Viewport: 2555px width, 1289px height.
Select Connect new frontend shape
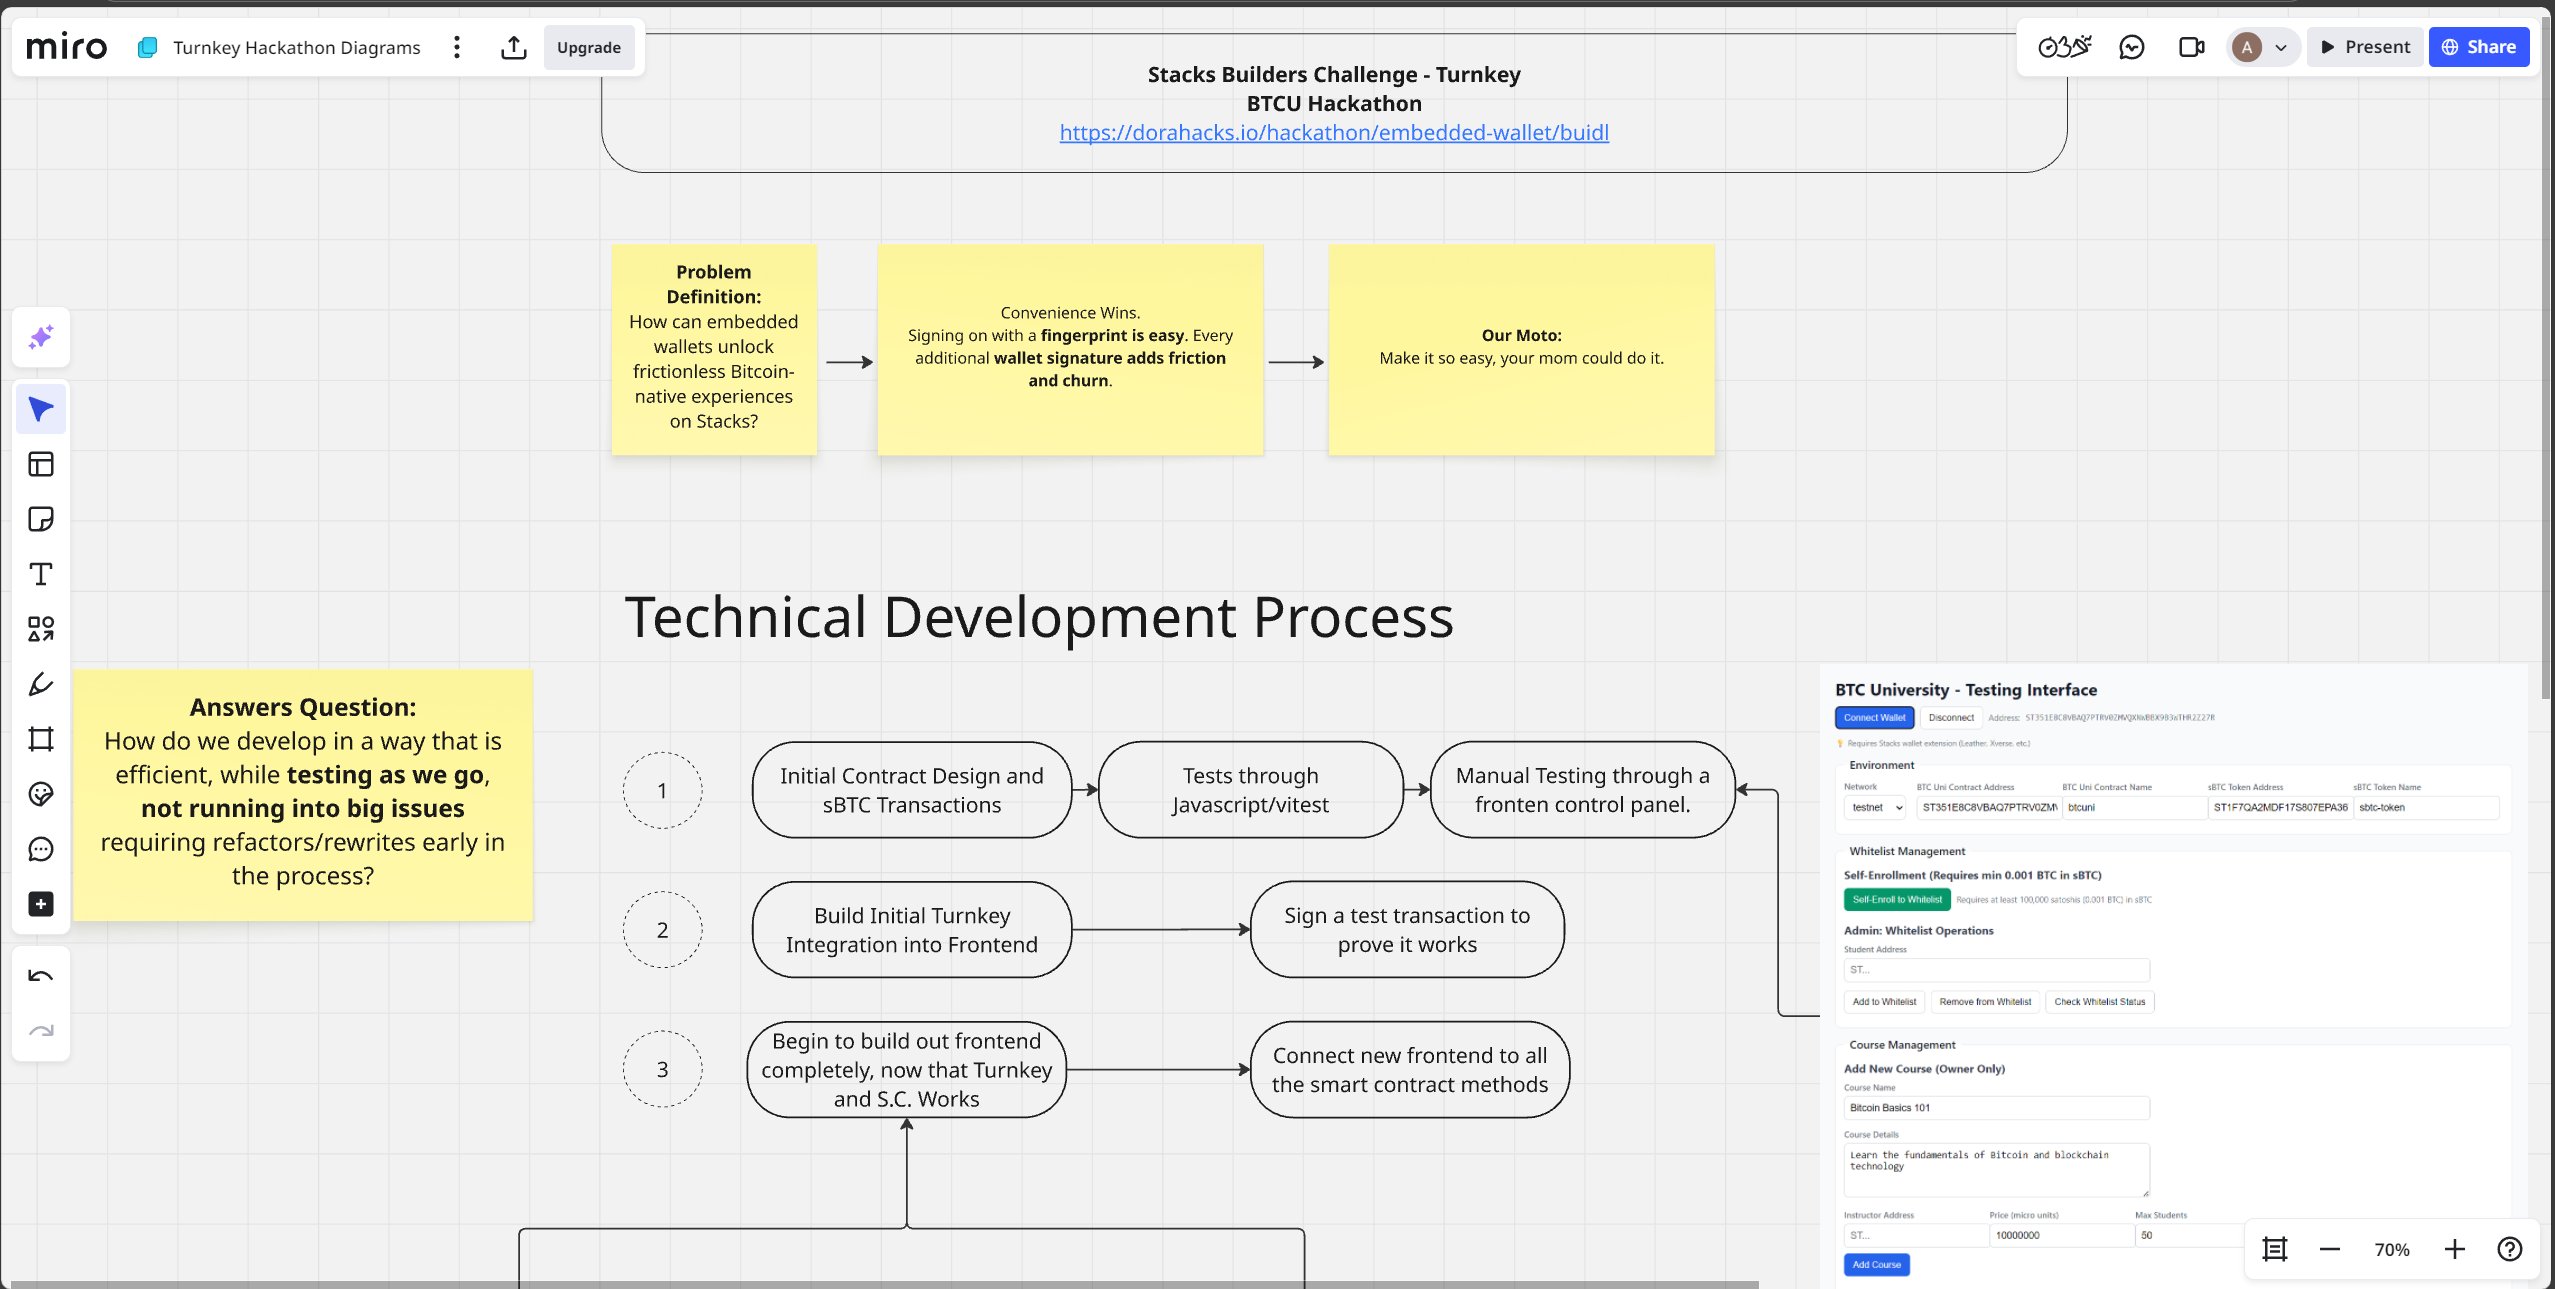coord(1410,1070)
